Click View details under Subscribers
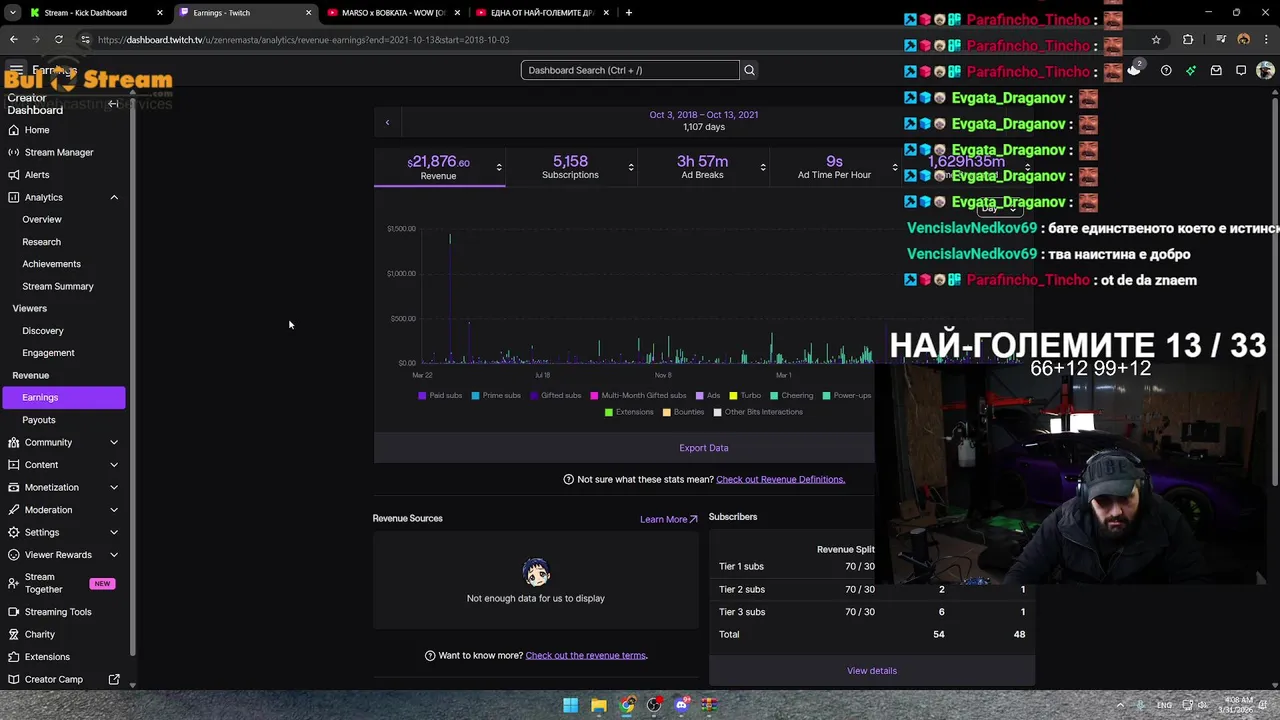 [x=872, y=671]
